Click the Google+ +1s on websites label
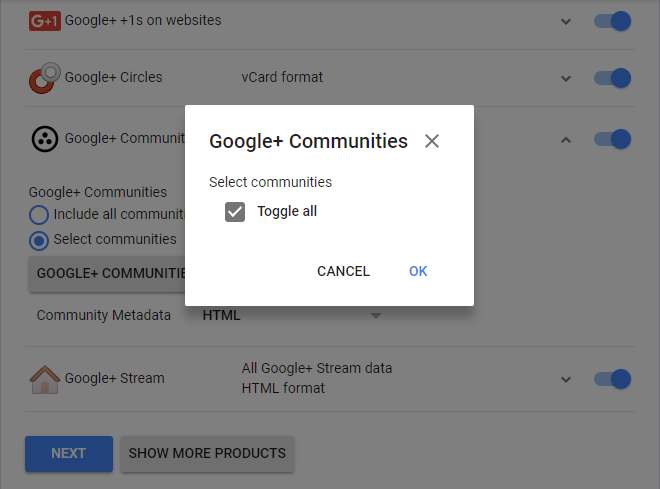 point(143,20)
